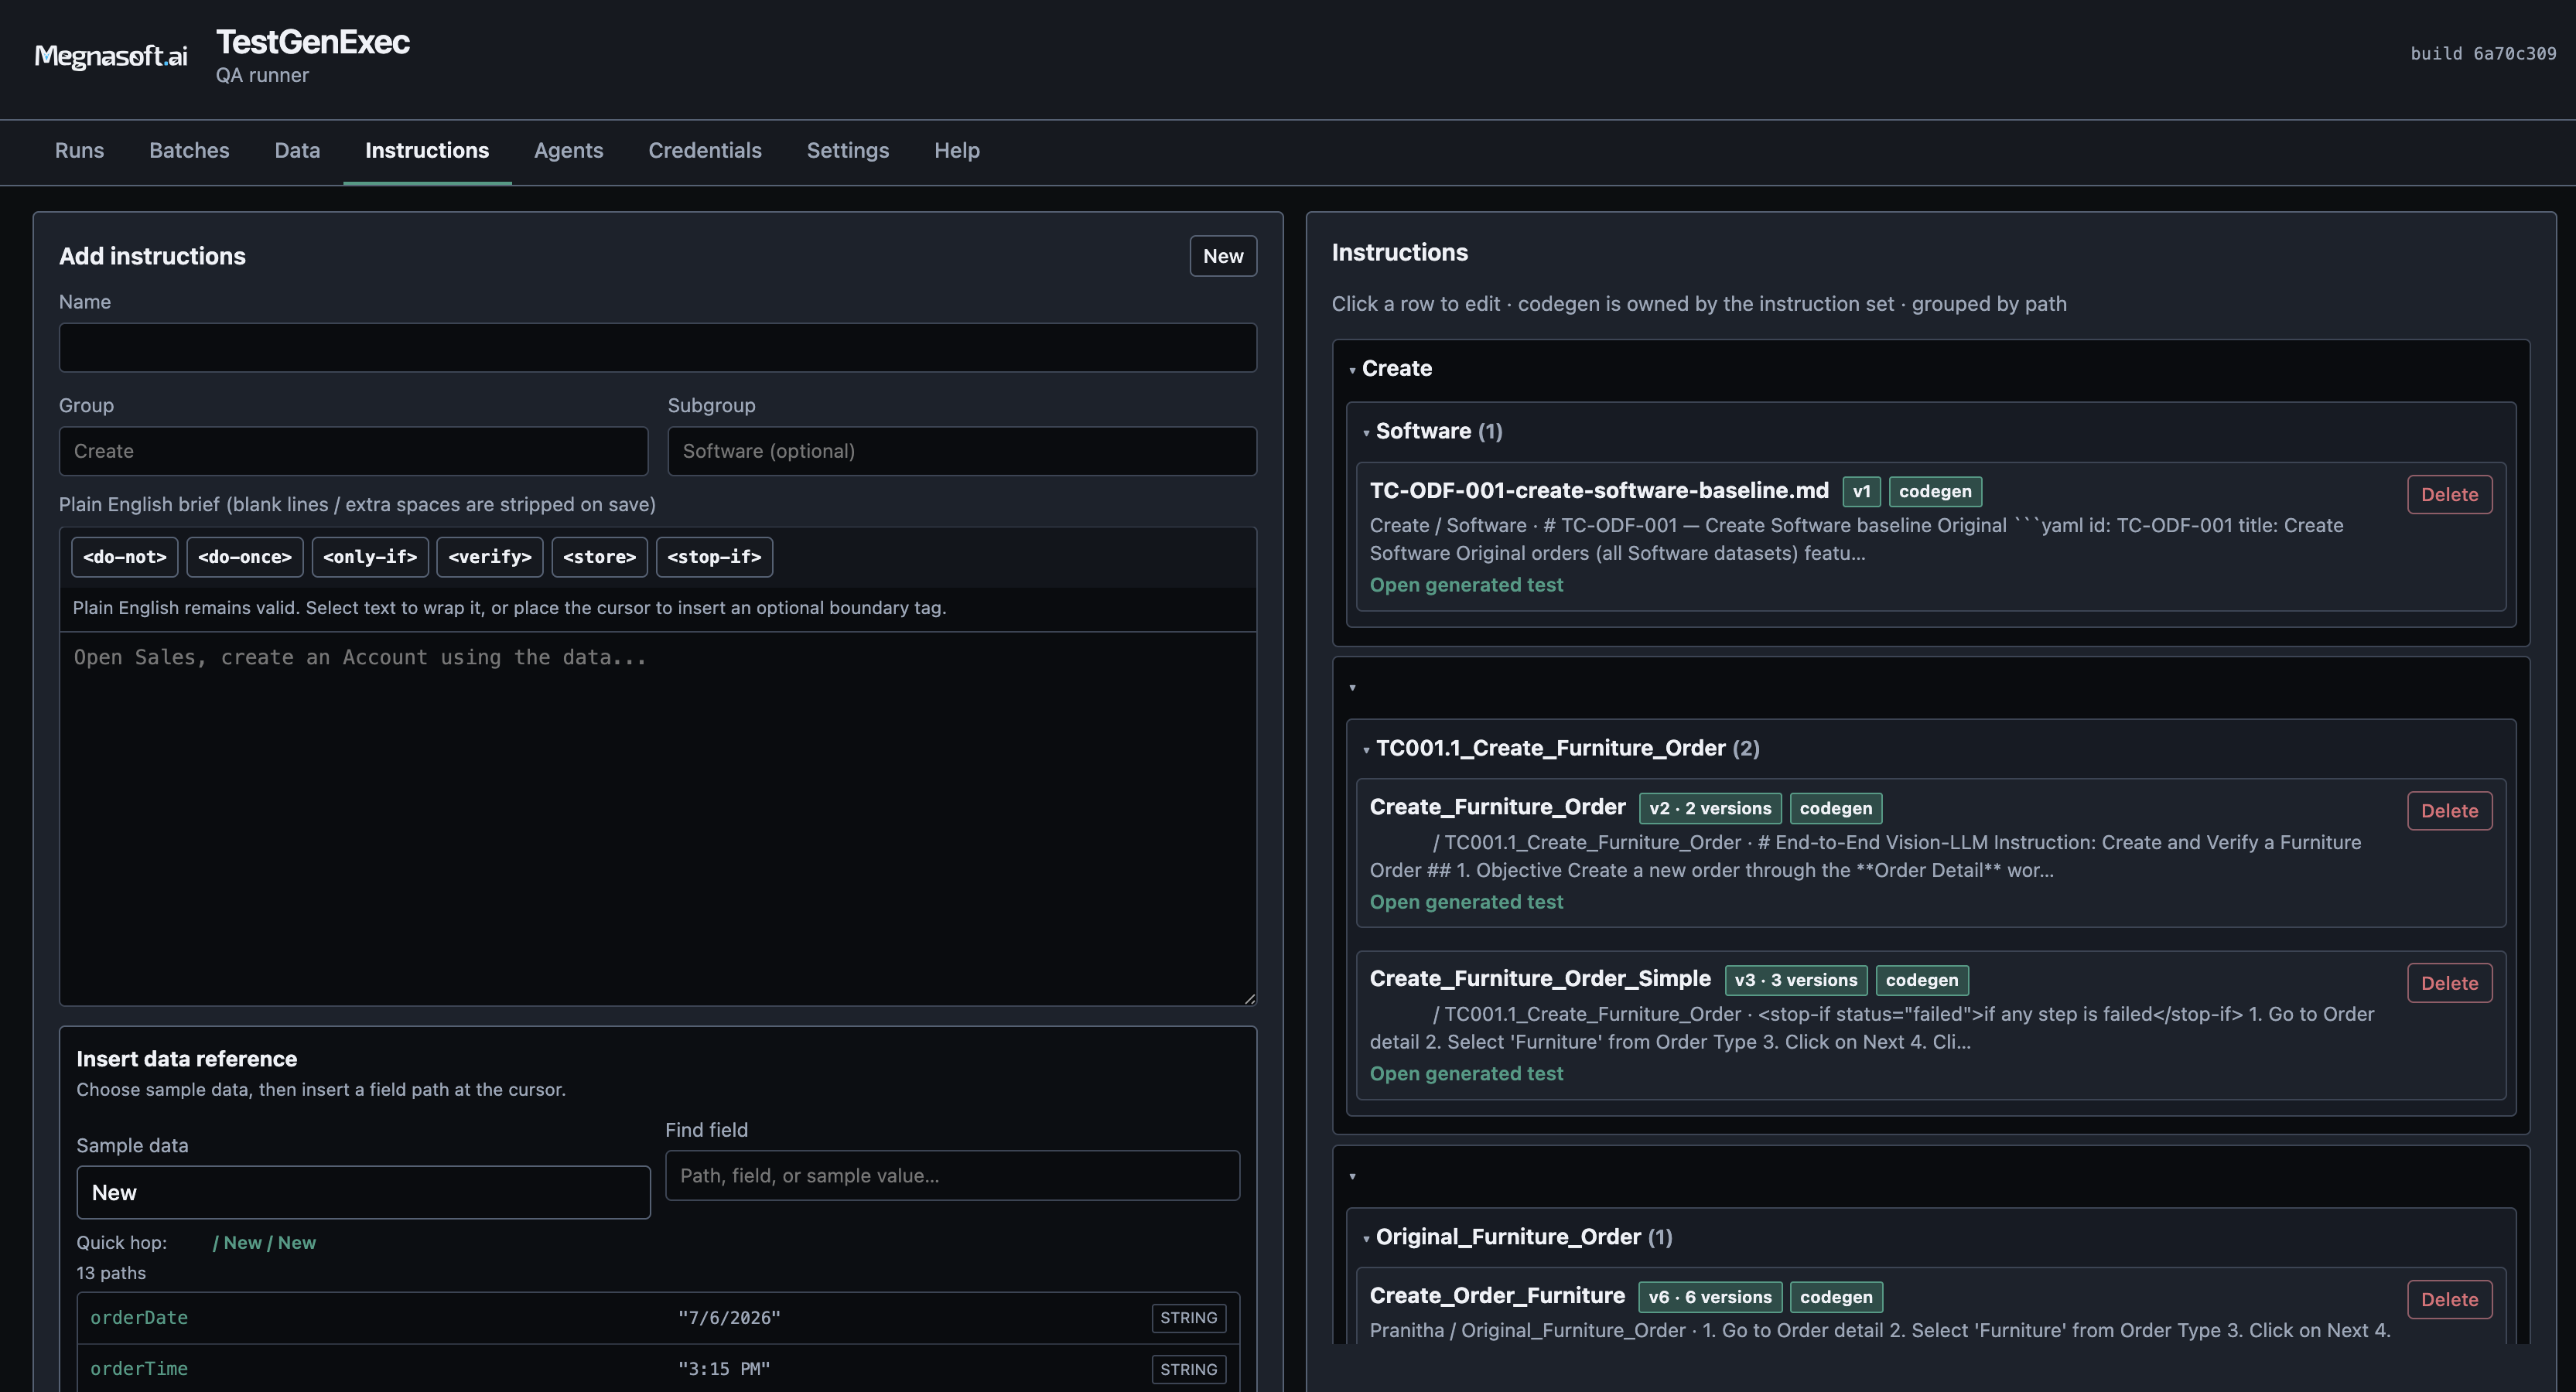
Task: Insert the <only-if> boundary tag
Action: pyautogui.click(x=370, y=557)
